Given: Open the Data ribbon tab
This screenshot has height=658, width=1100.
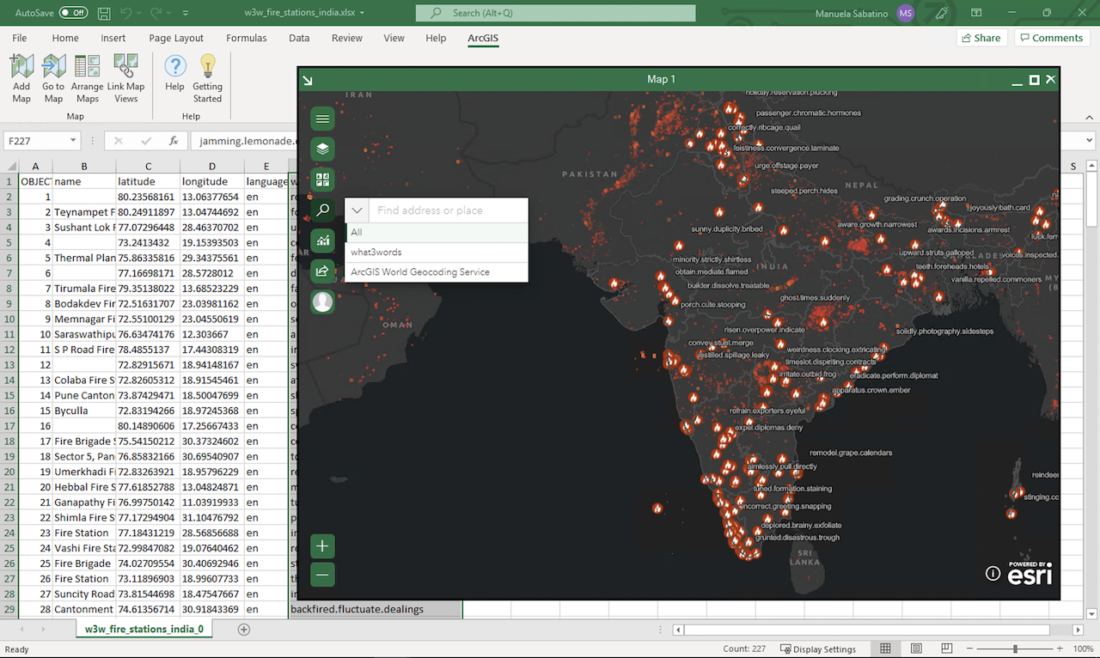Looking at the screenshot, I should coord(299,38).
